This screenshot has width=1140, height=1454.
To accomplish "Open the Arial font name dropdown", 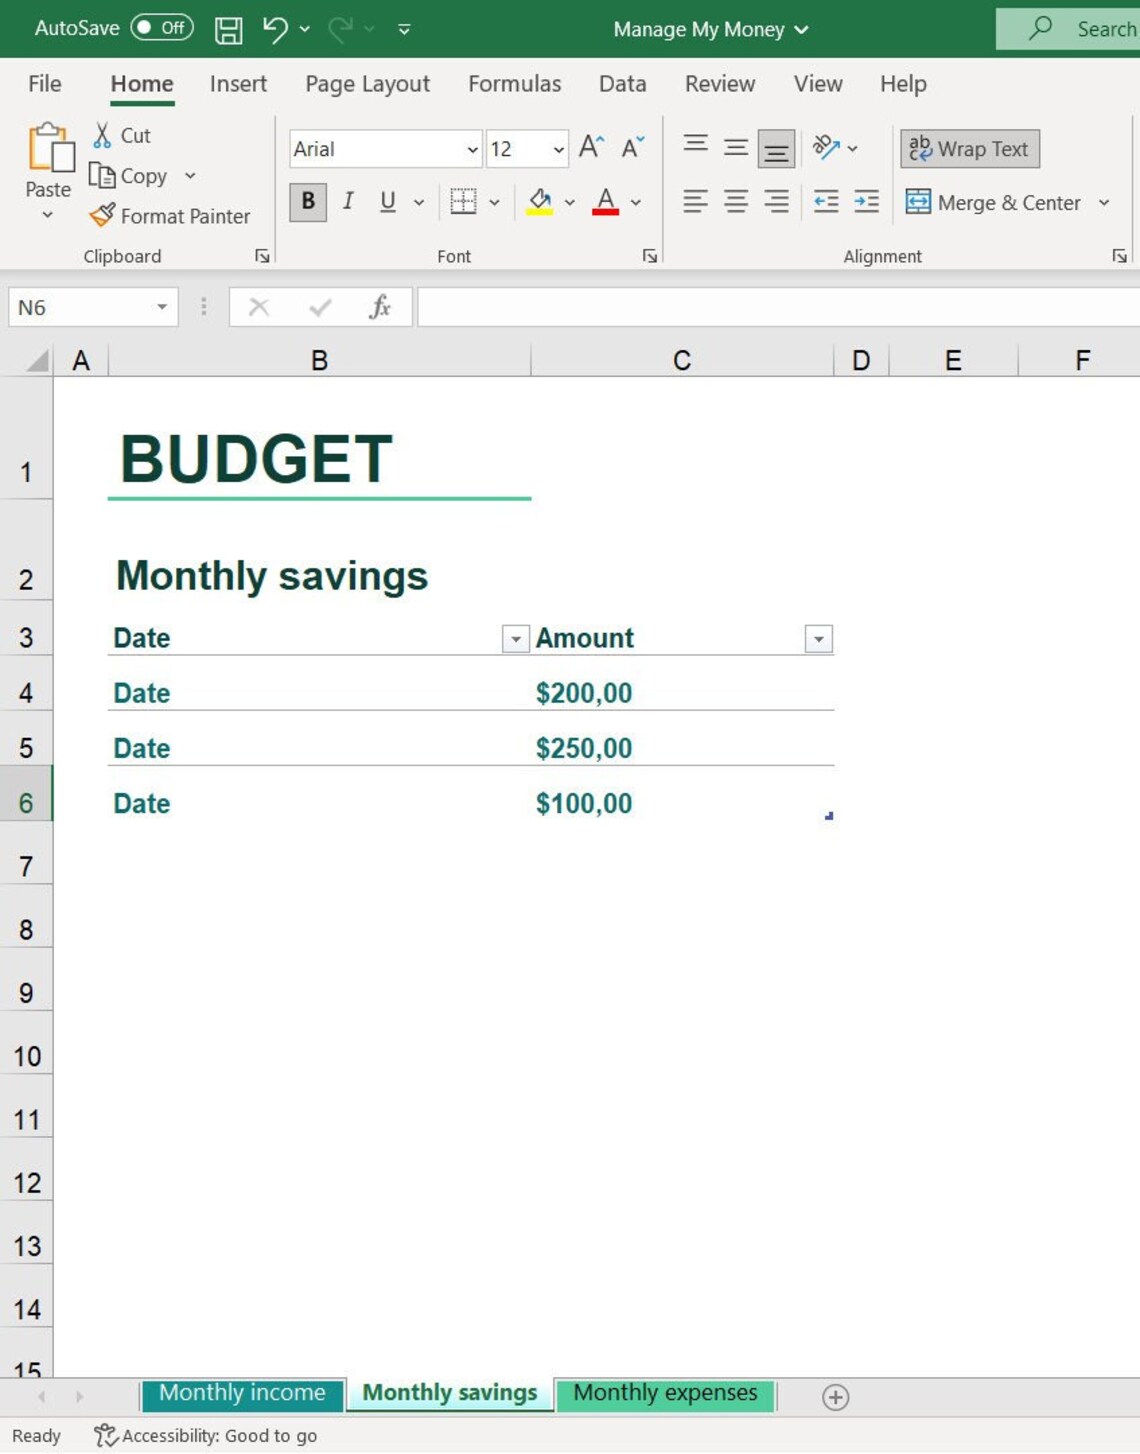I will point(471,149).
